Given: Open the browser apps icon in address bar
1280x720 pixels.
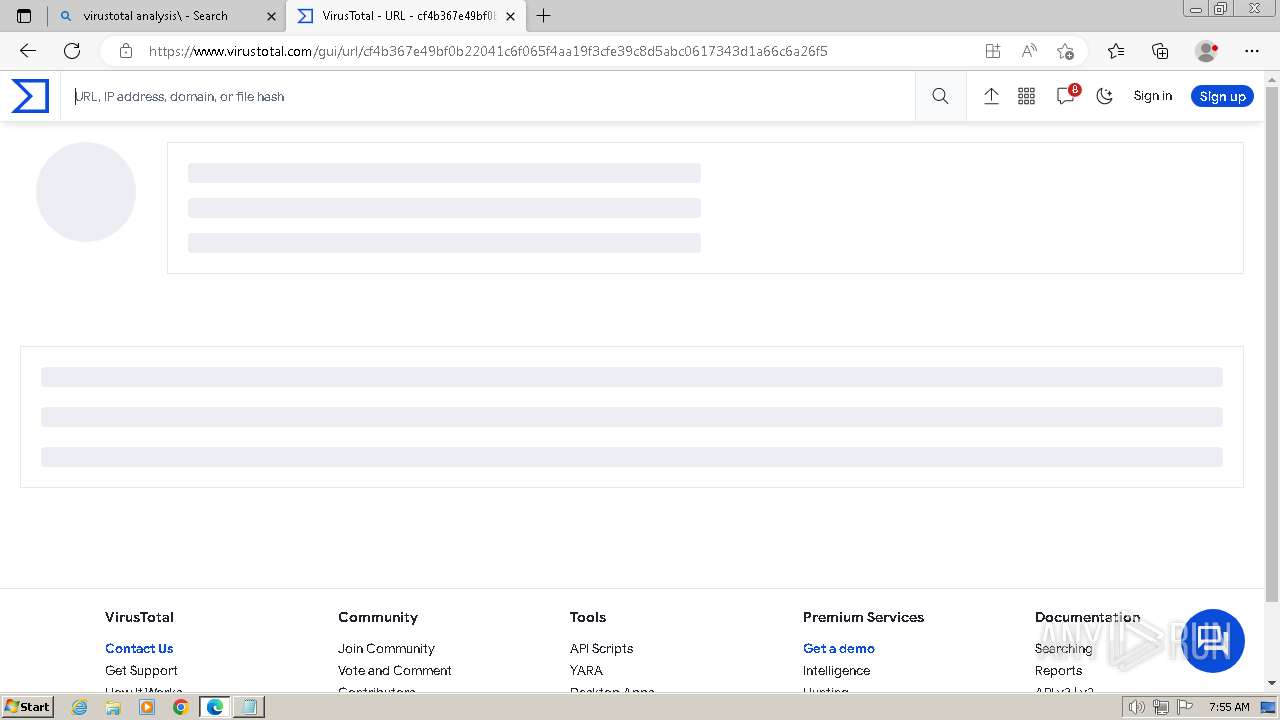Looking at the screenshot, I should (x=992, y=51).
